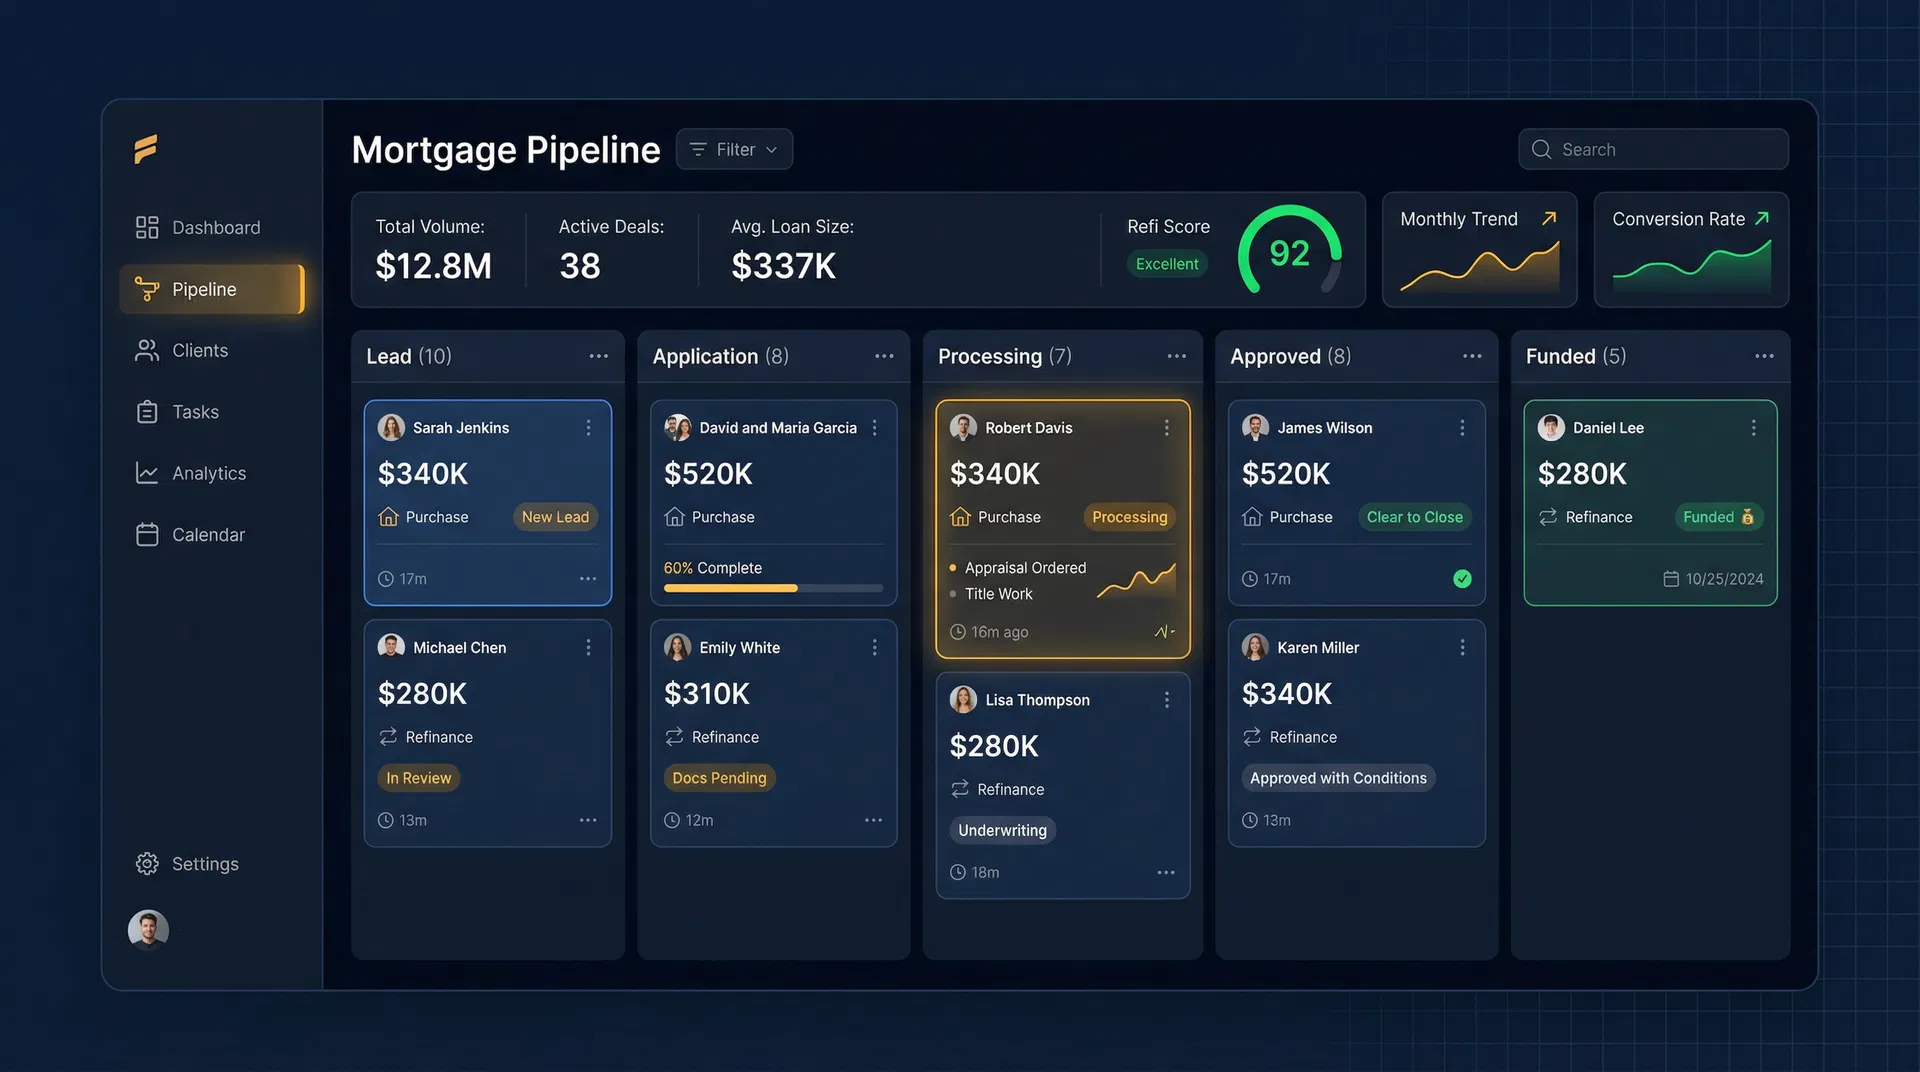Click the 'Clear to Close' status button
Viewport: 1920px width, 1072px height.
[x=1415, y=517]
